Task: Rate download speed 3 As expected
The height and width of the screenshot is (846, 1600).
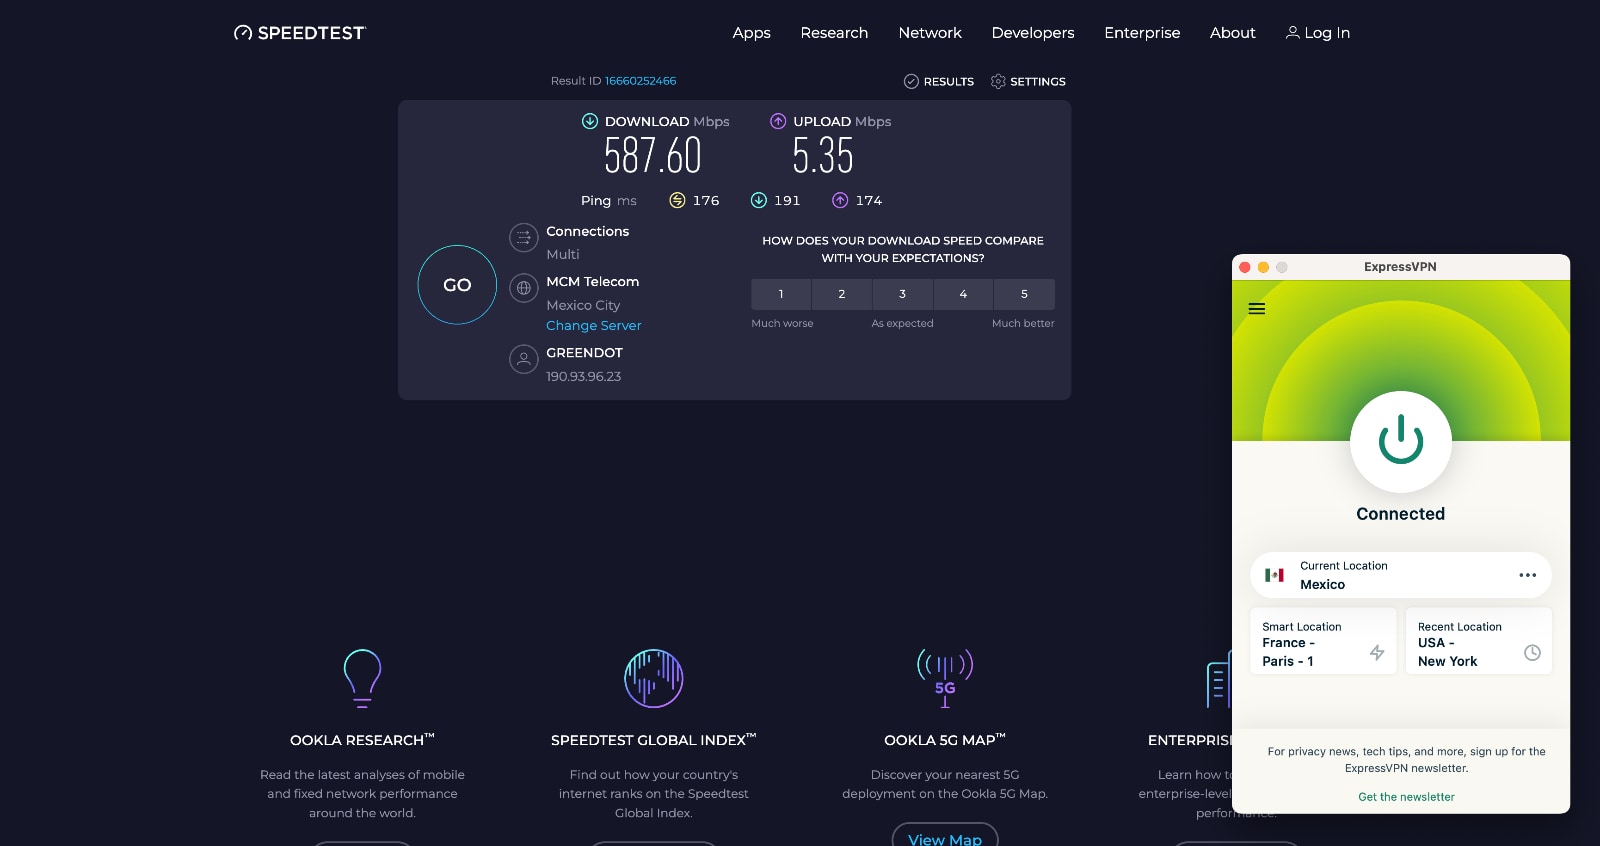Action: point(903,294)
